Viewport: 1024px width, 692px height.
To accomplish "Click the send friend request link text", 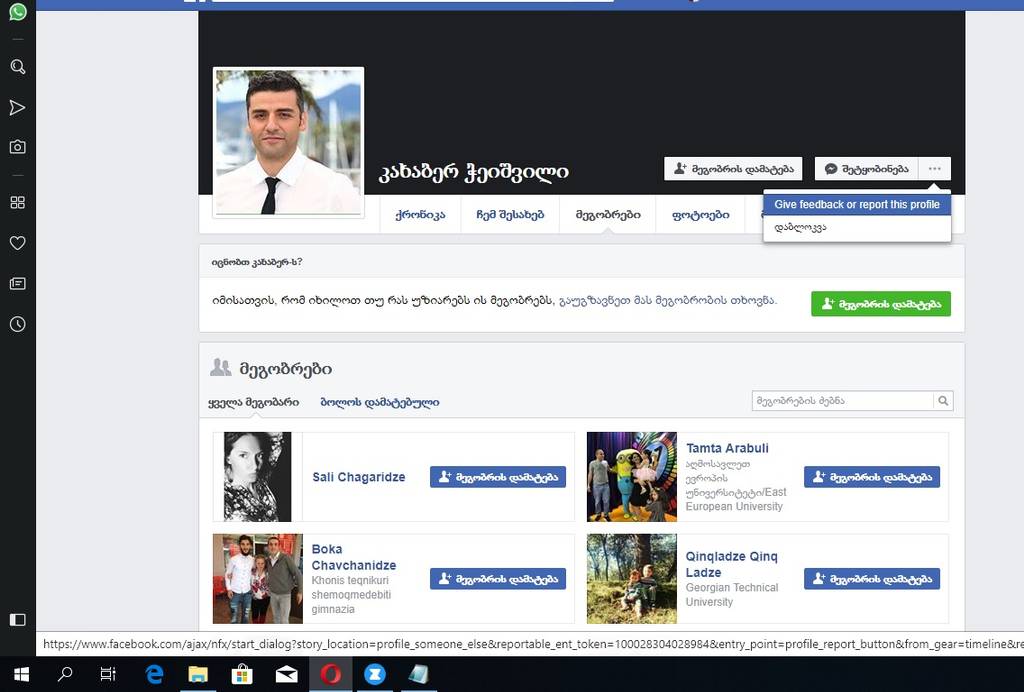I will [x=668, y=300].
